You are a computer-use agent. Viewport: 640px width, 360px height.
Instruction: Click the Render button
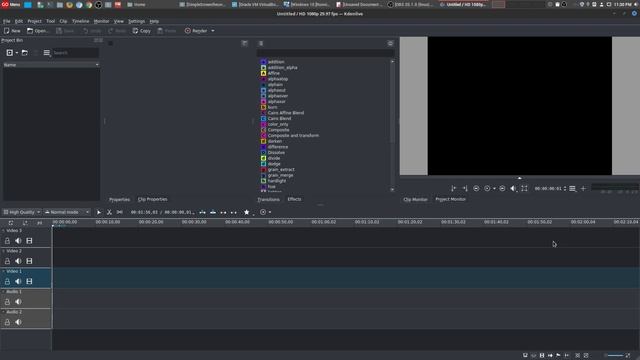pos(196,31)
